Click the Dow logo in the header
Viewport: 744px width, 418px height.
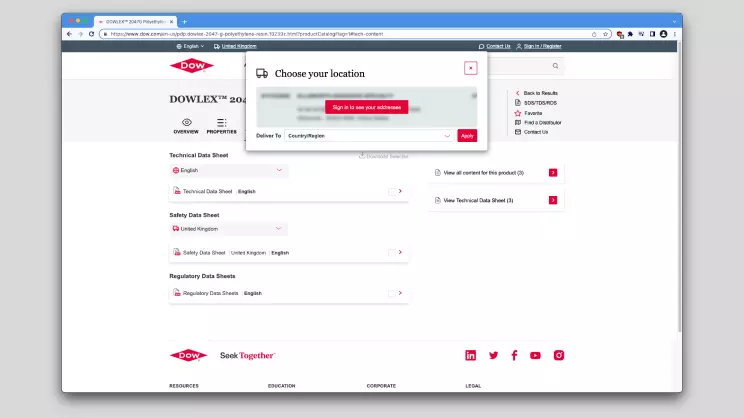[x=192, y=65]
